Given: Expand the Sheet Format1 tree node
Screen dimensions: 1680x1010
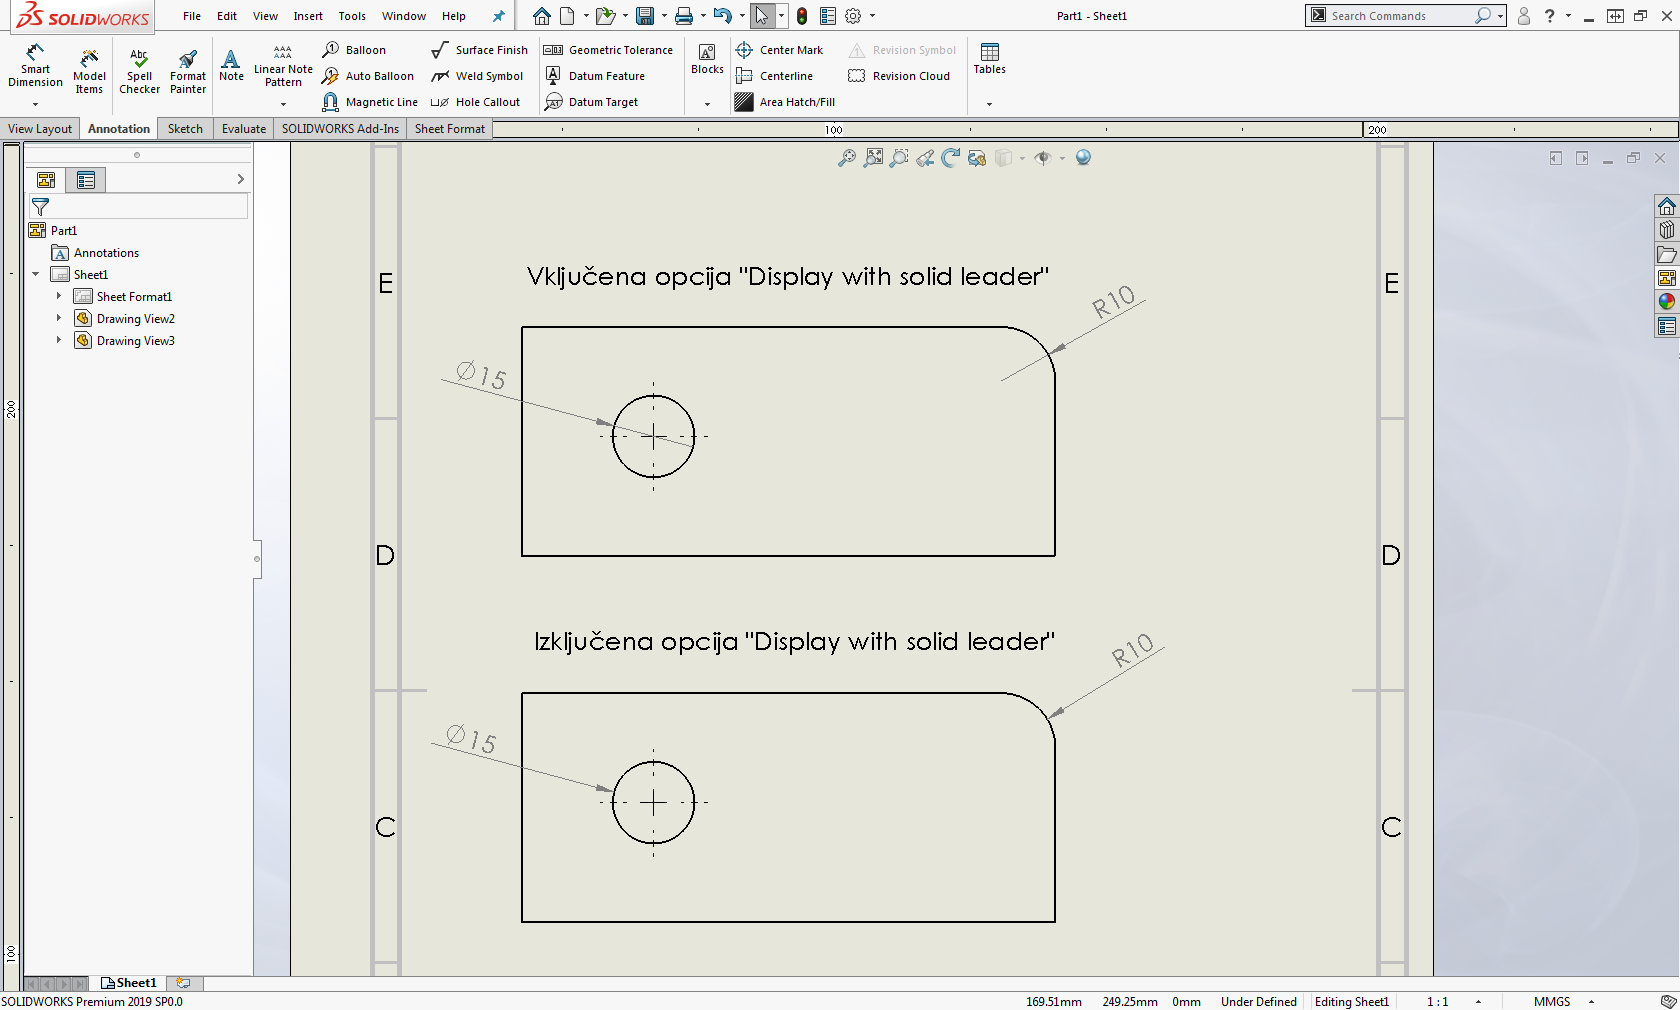Looking at the screenshot, I should coord(59,296).
